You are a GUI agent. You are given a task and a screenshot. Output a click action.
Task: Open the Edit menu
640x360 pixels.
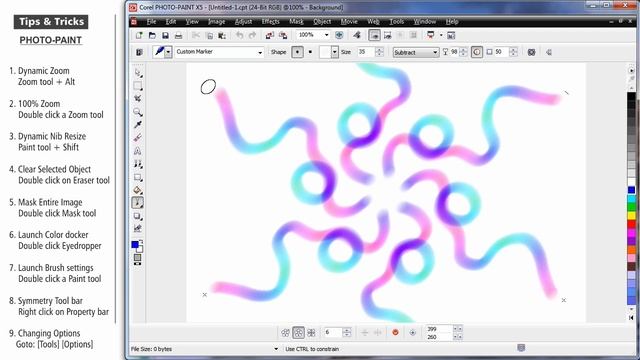171,22
